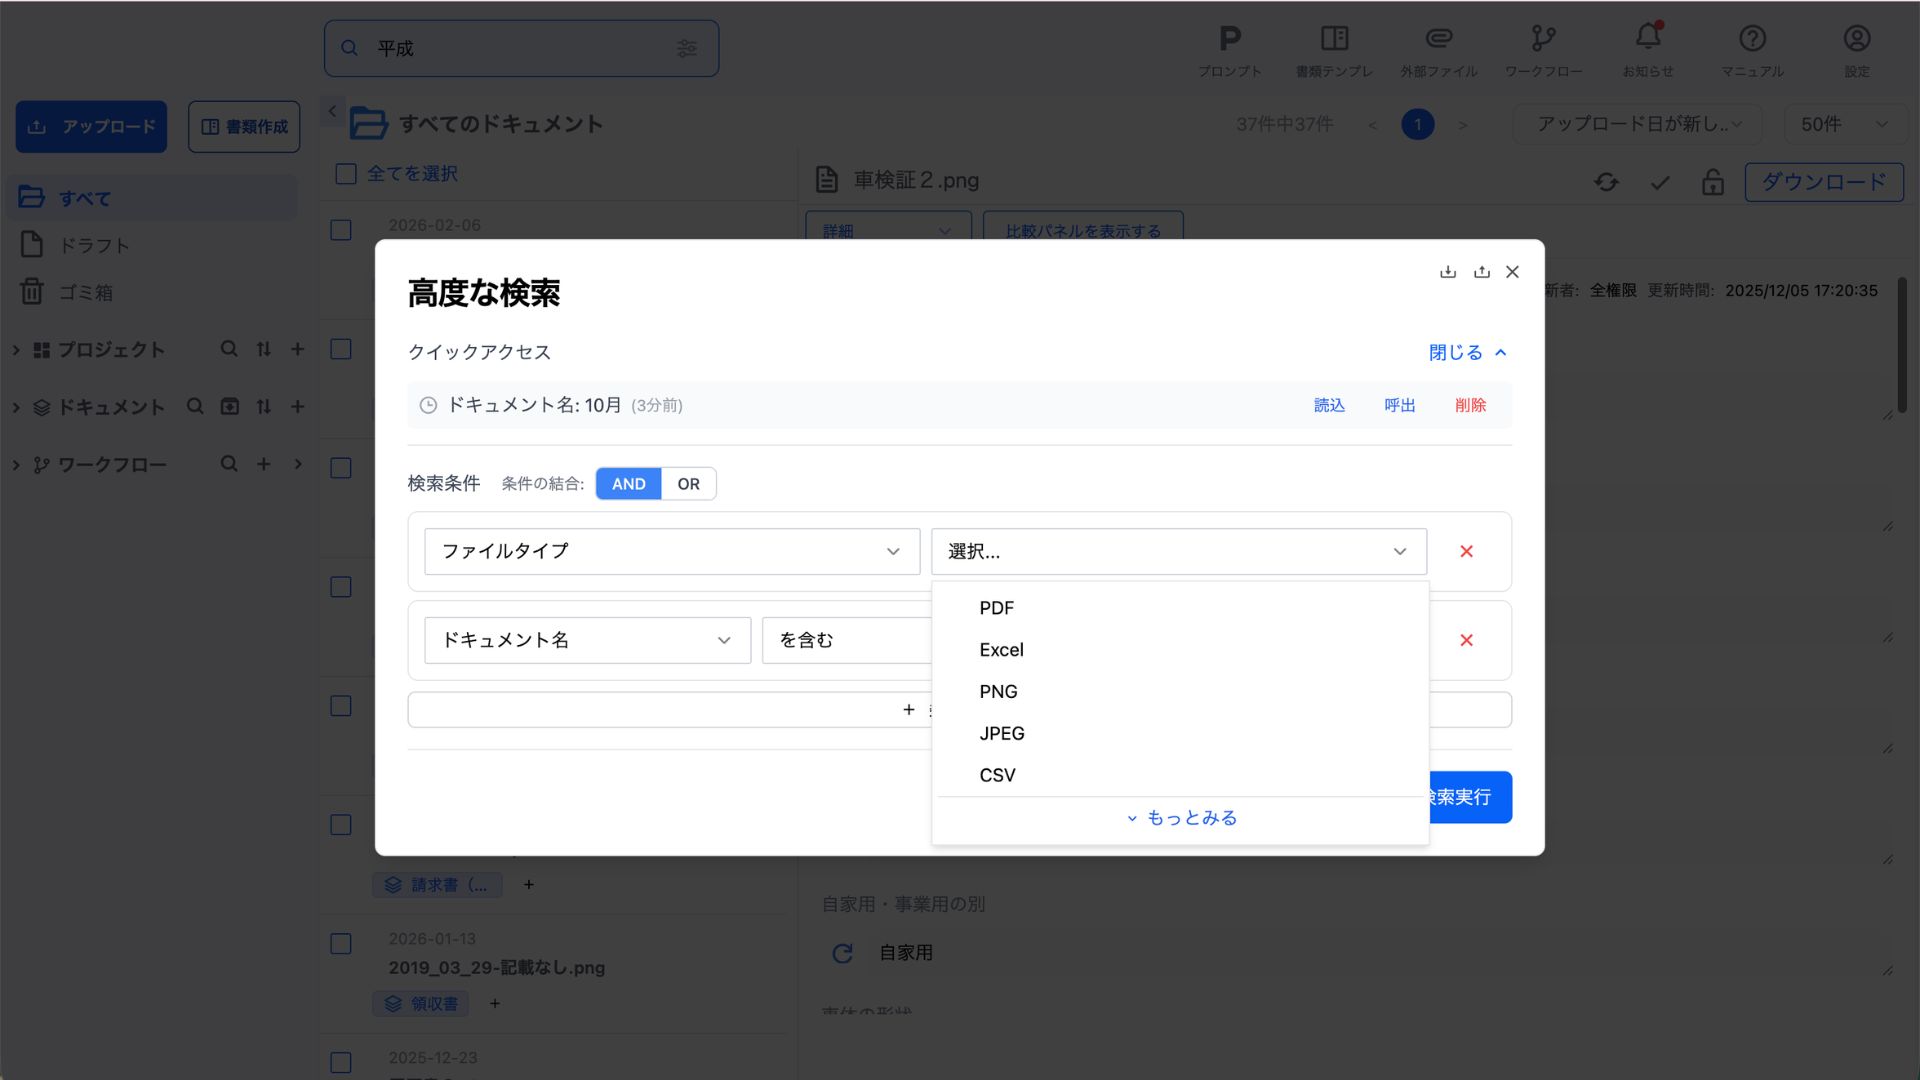Image resolution: width=1920 pixels, height=1080 pixels.
Task: Click the export icon in dialog header
Action: click(1481, 272)
